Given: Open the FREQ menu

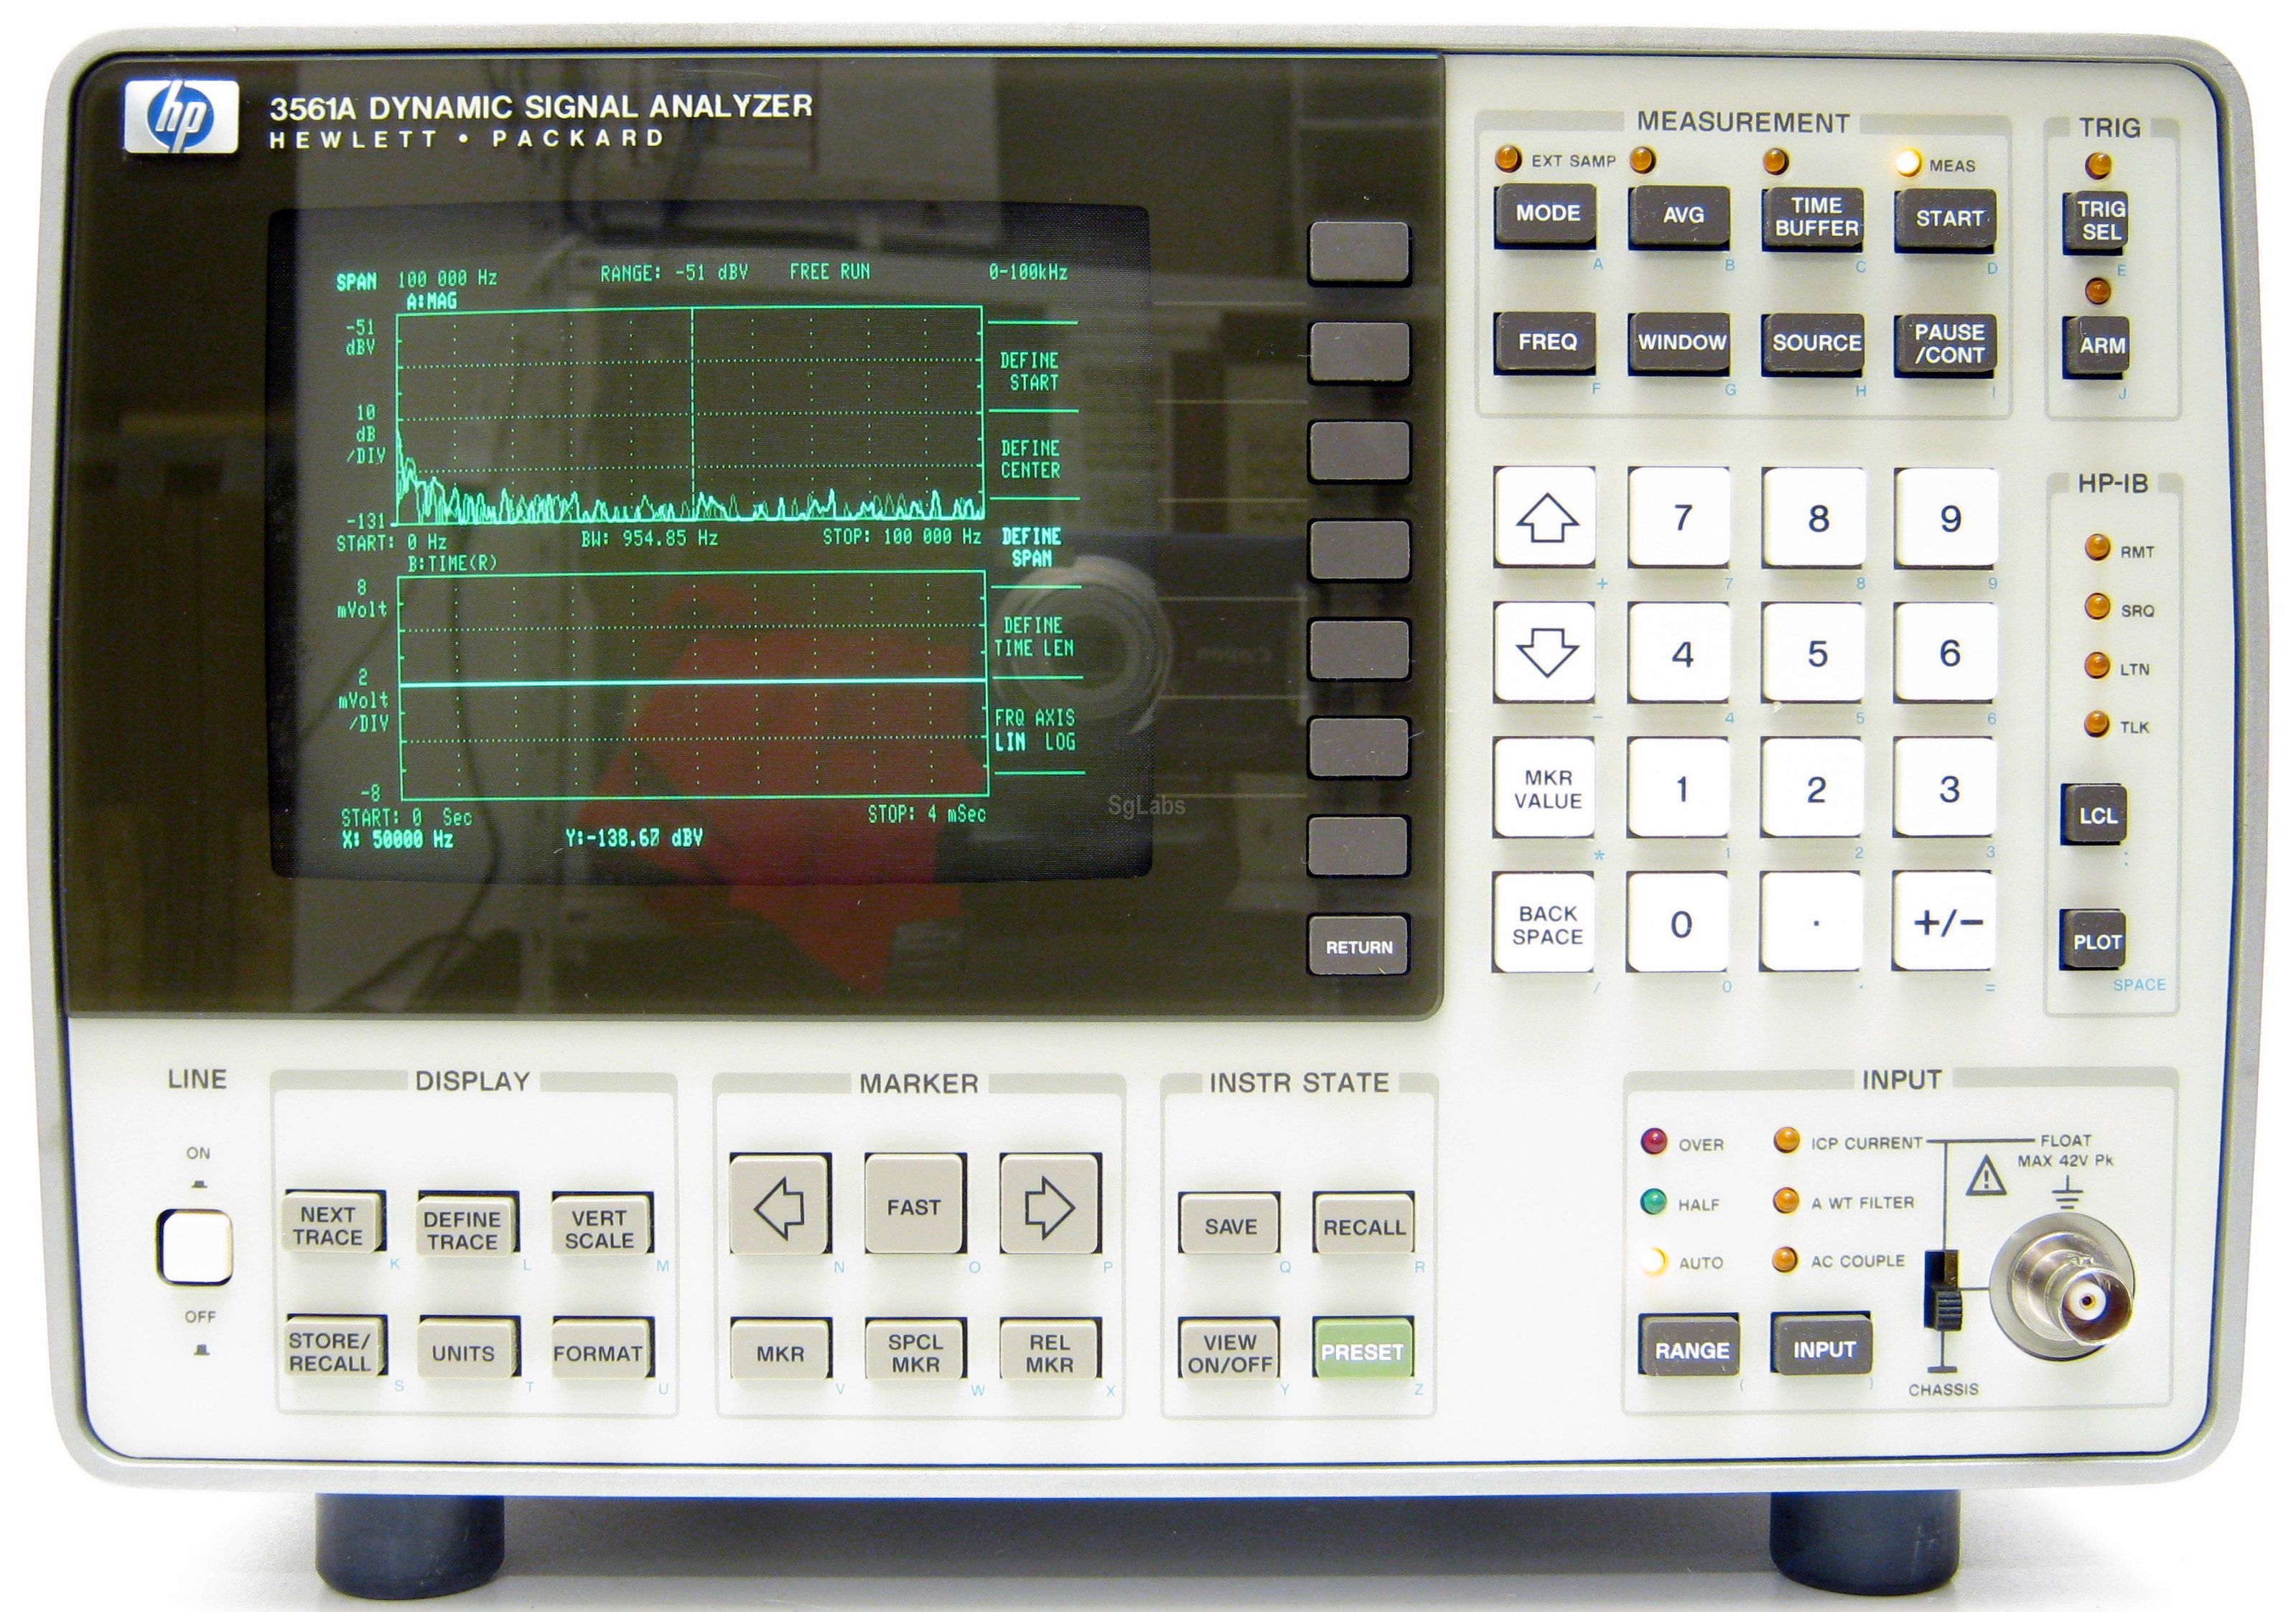Looking at the screenshot, I should pyautogui.click(x=1546, y=342).
